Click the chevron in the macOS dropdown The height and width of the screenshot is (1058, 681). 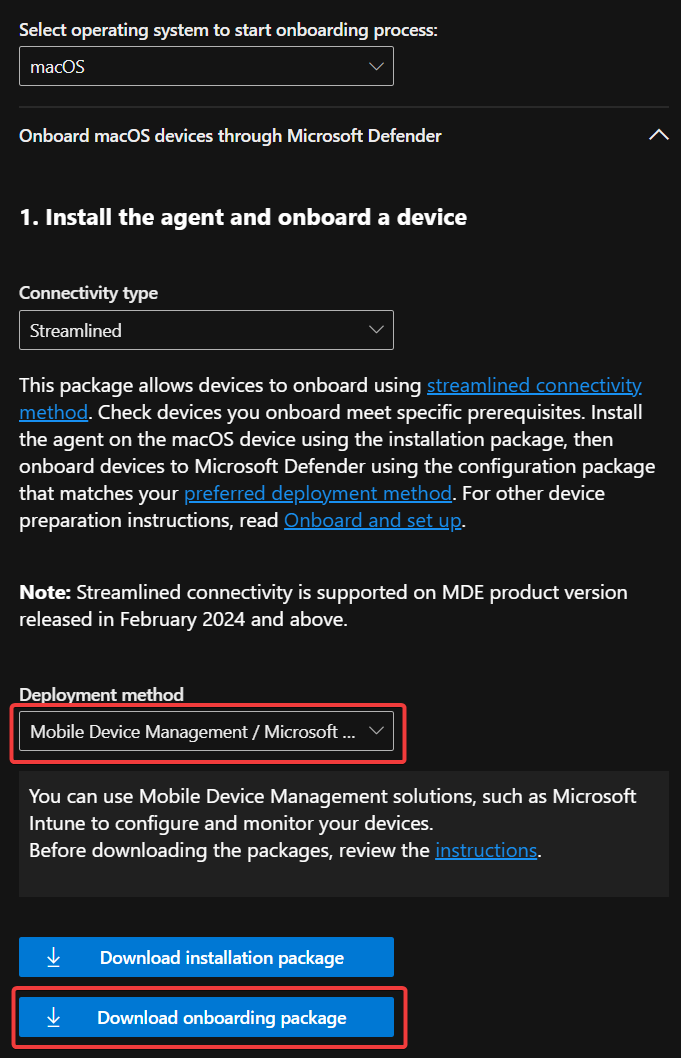tap(376, 67)
